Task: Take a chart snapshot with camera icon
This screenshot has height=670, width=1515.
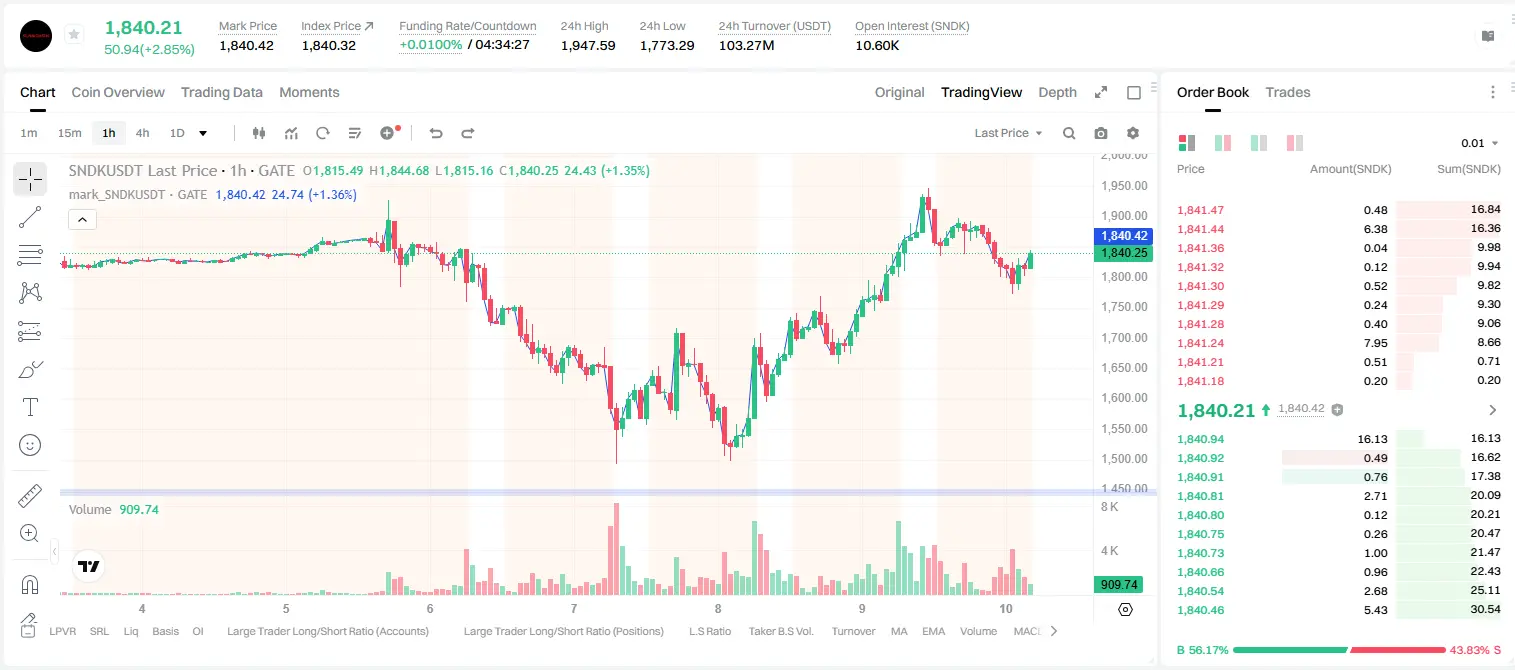Action: 1101,133
